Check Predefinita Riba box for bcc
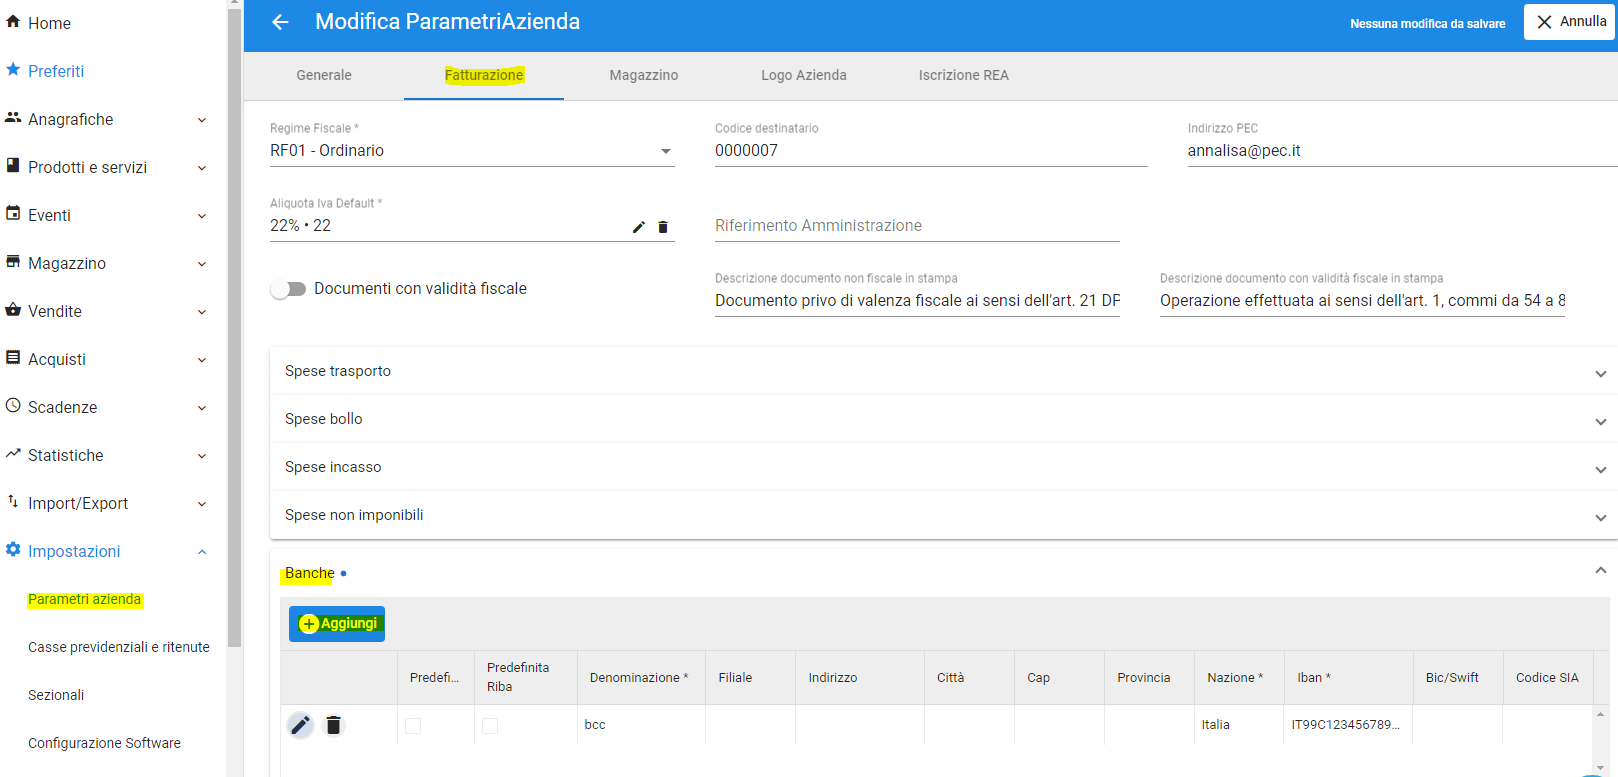Viewport: 1618px width, 777px height. (x=490, y=726)
